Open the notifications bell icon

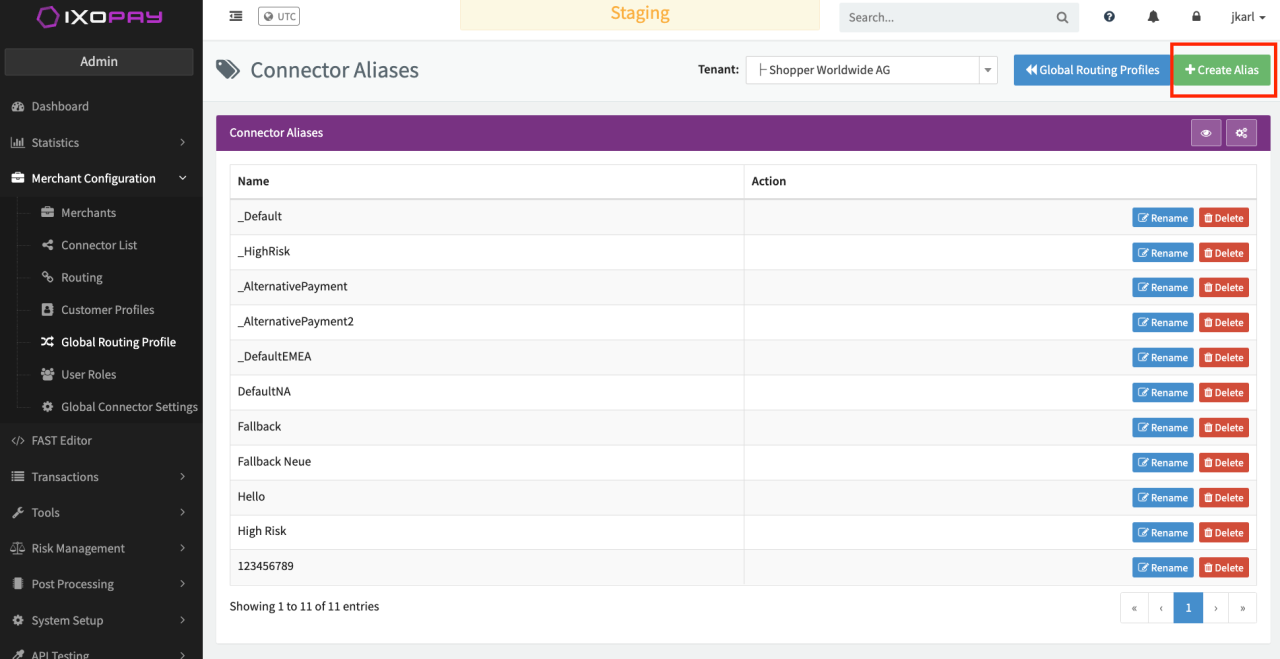pyautogui.click(x=1153, y=17)
